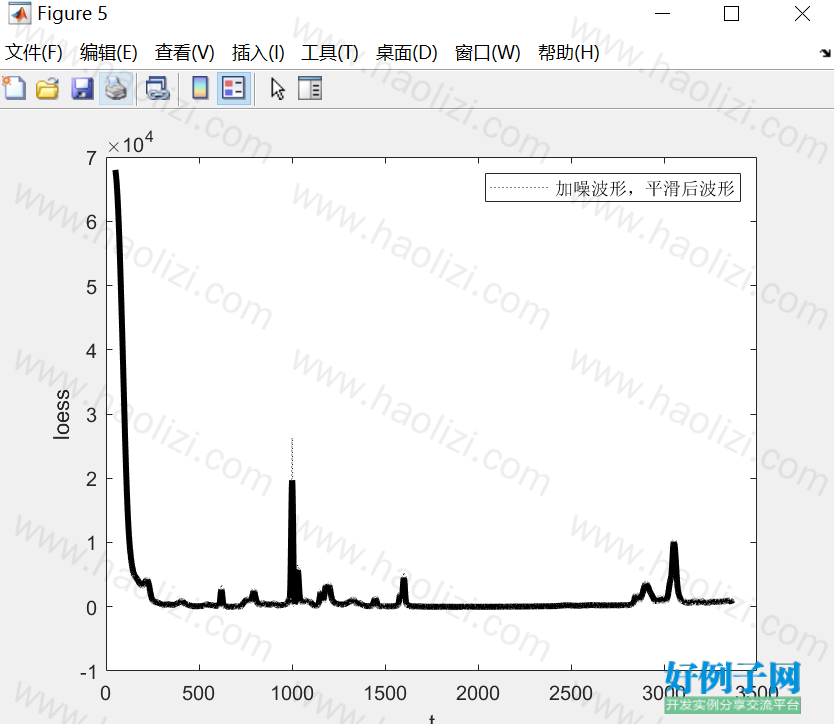The width and height of the screenshot is (834, 724).
Task: Click the loess y-axis label
Action: (62, 414)
